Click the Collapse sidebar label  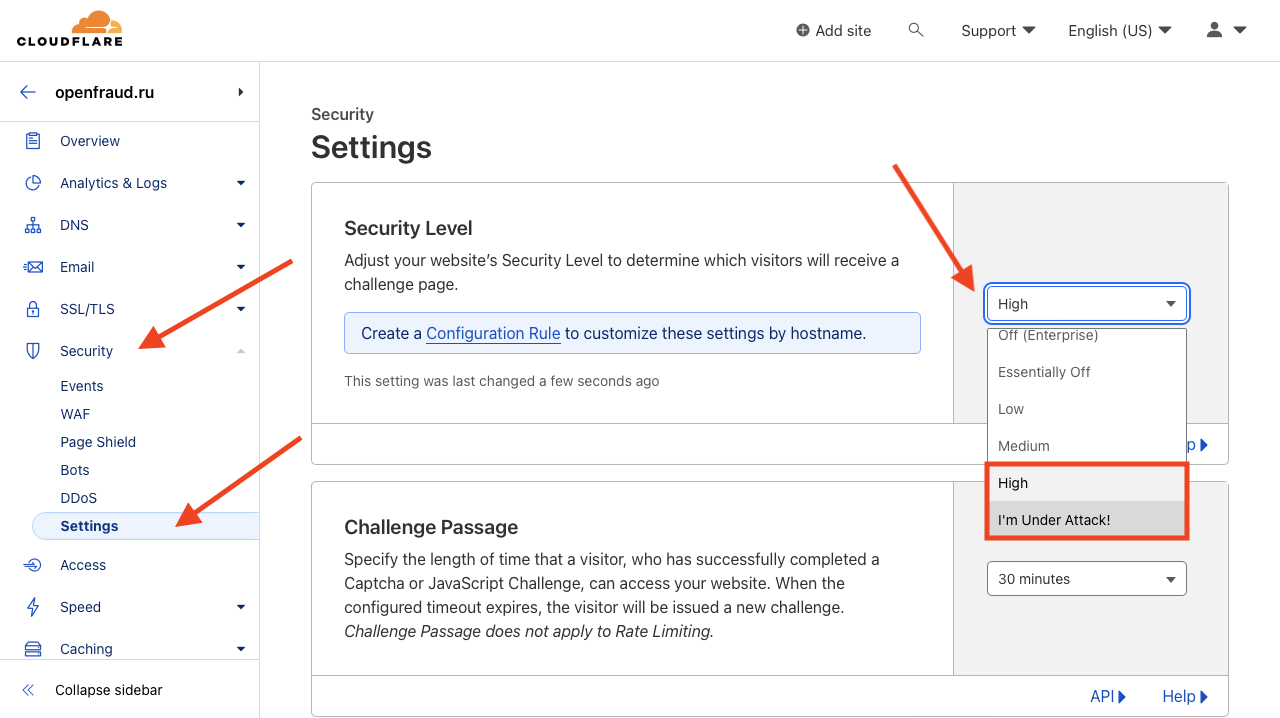[x=108, y=690]
